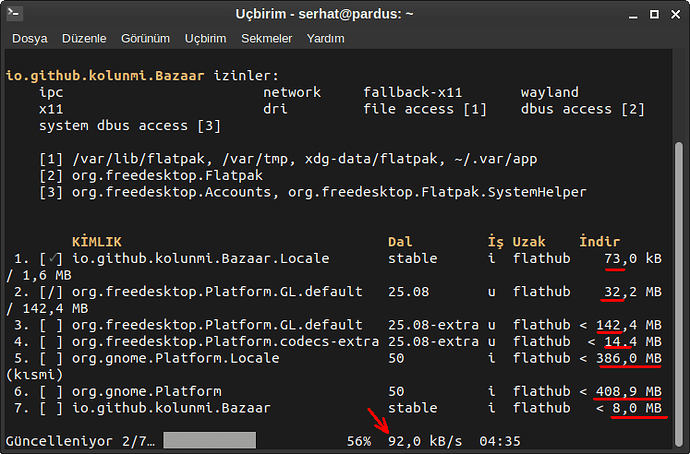Click the KİMLIK column header
690x454 pixels.
coord(97,242)
